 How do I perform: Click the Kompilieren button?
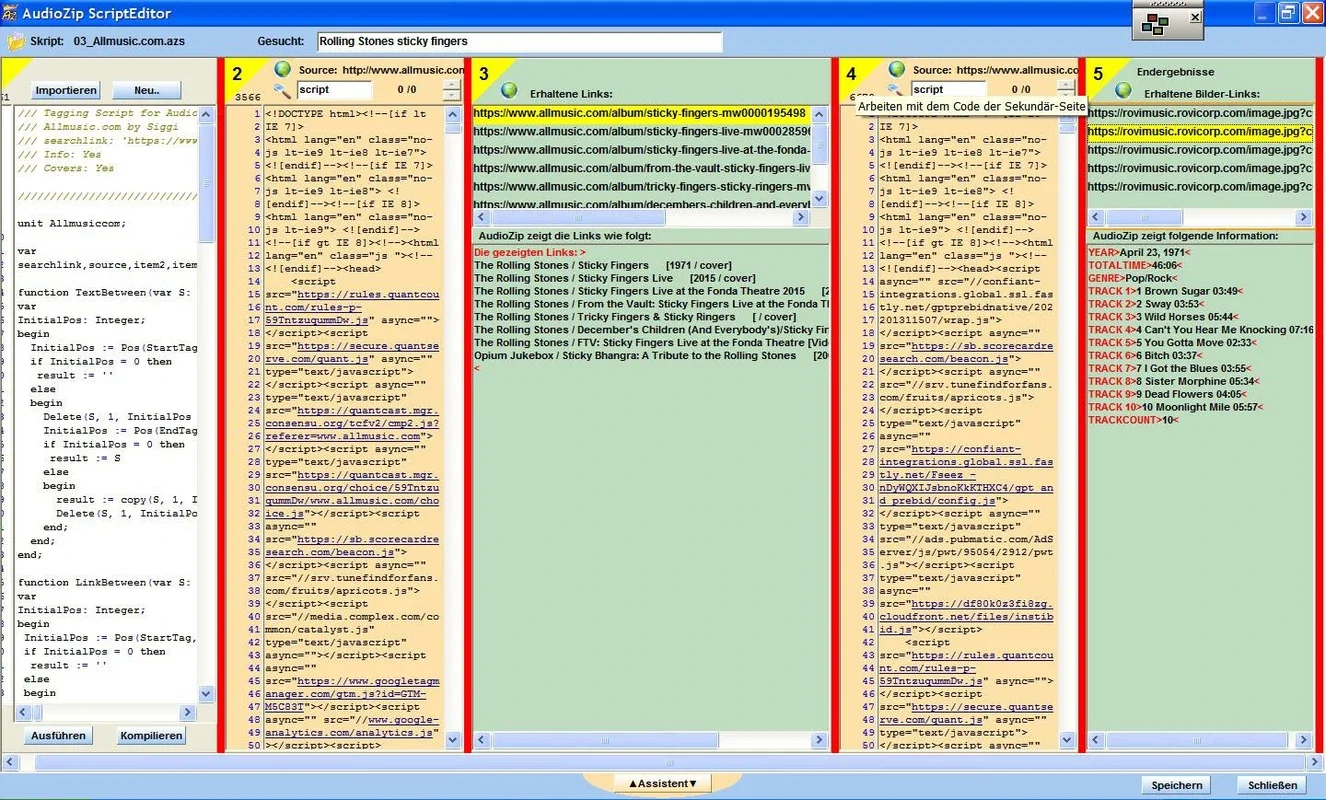click(151, 735)
